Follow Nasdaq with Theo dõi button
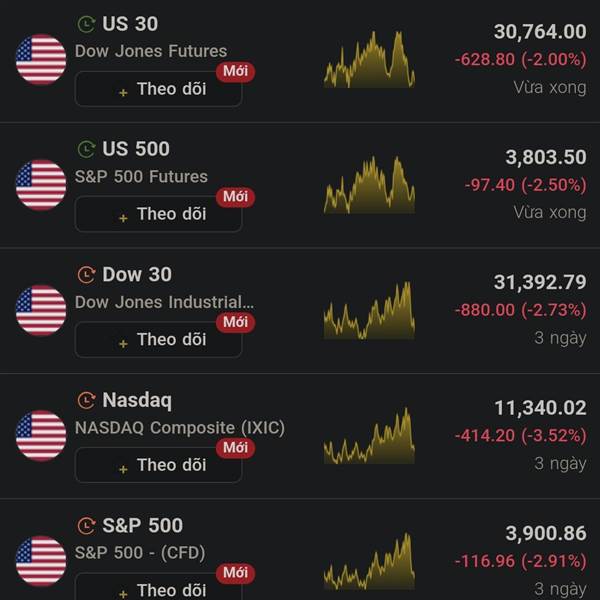Image resolution: width=600 pixels, height=600 pixels. tap(158, 465)
